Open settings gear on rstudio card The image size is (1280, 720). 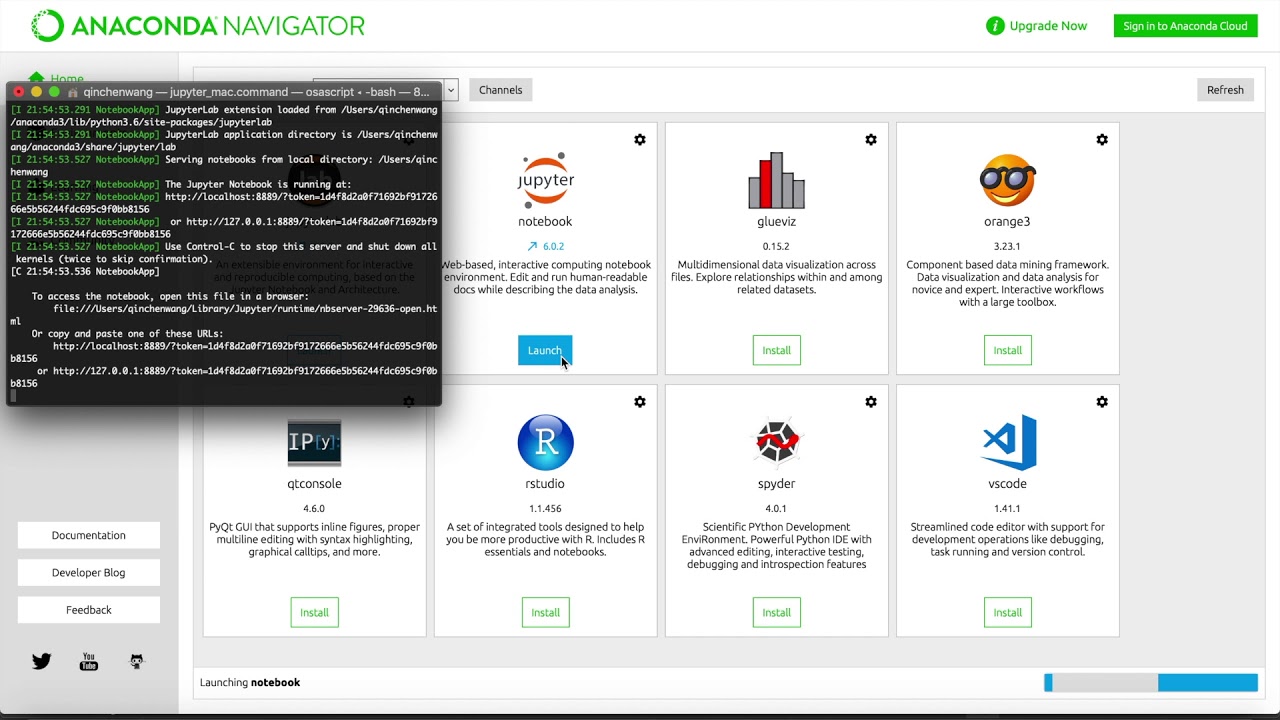pyautogui.click(x=640, y=402)
